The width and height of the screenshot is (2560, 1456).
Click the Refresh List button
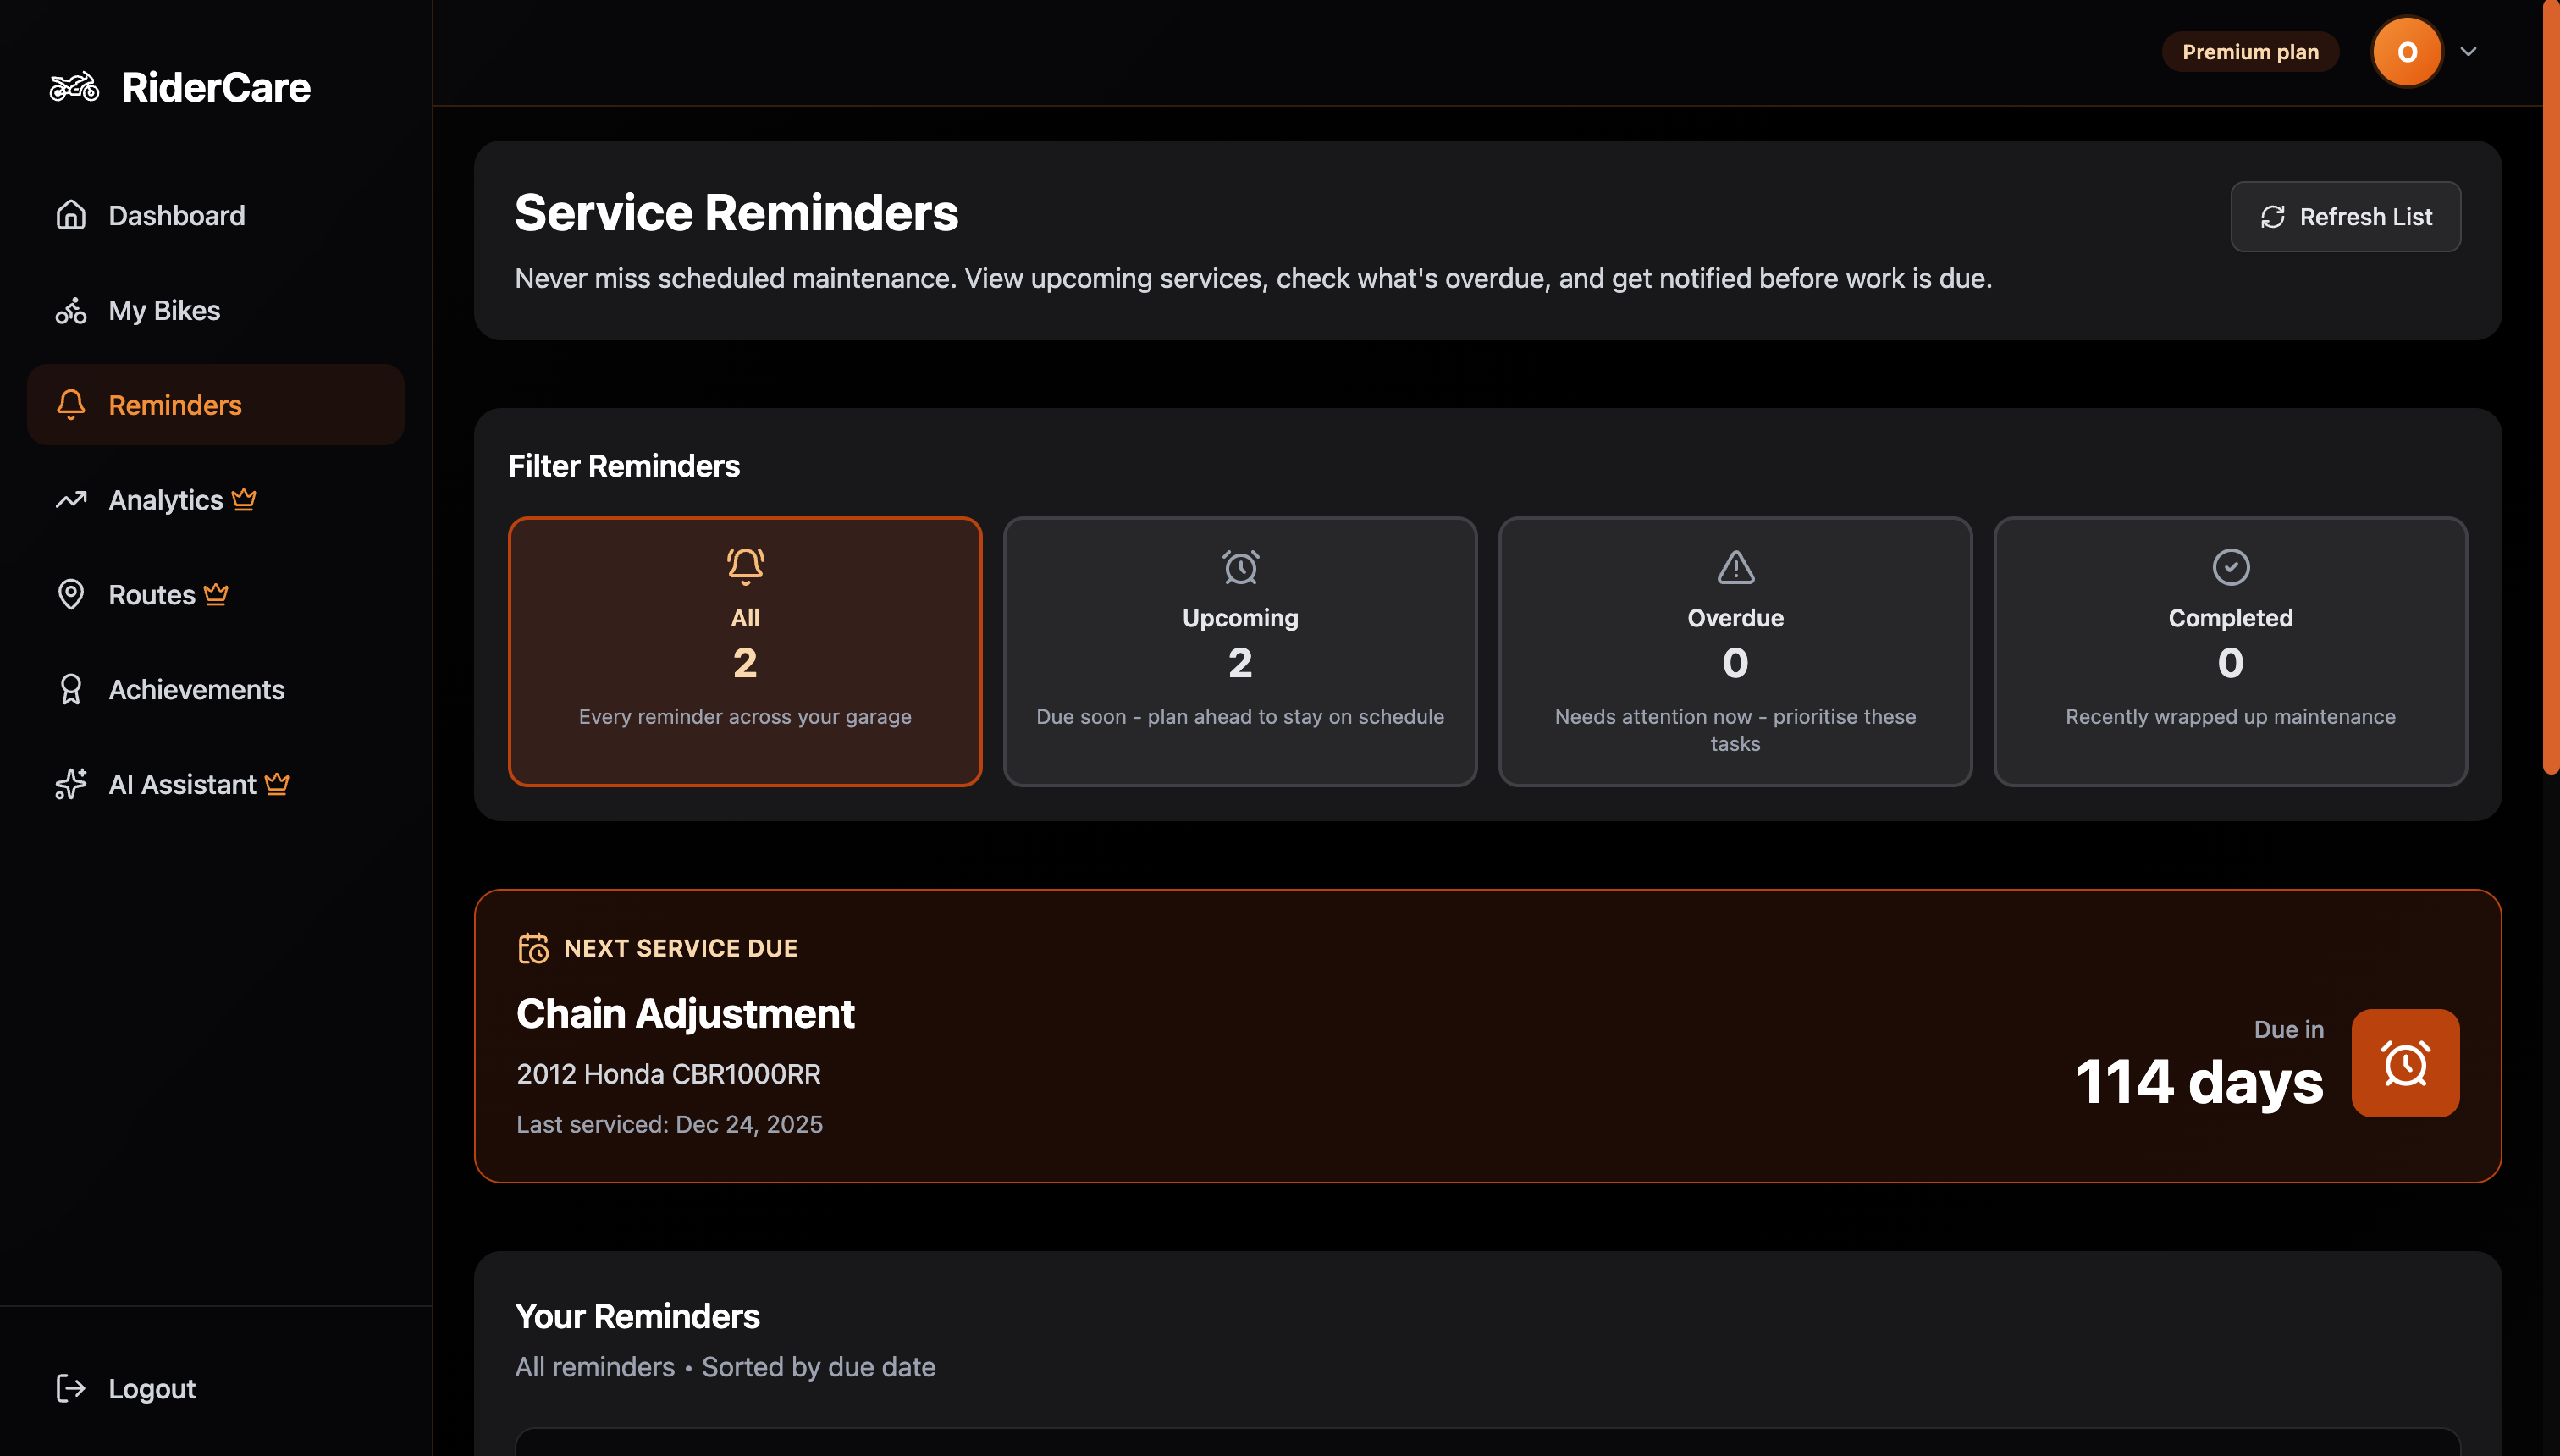click(x=2345, y=216)
